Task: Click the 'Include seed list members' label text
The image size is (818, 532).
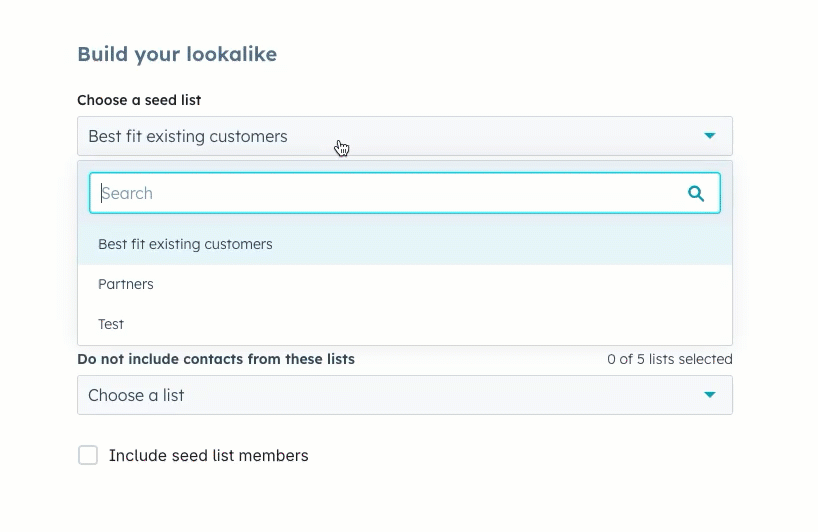Action: point(209,455)
